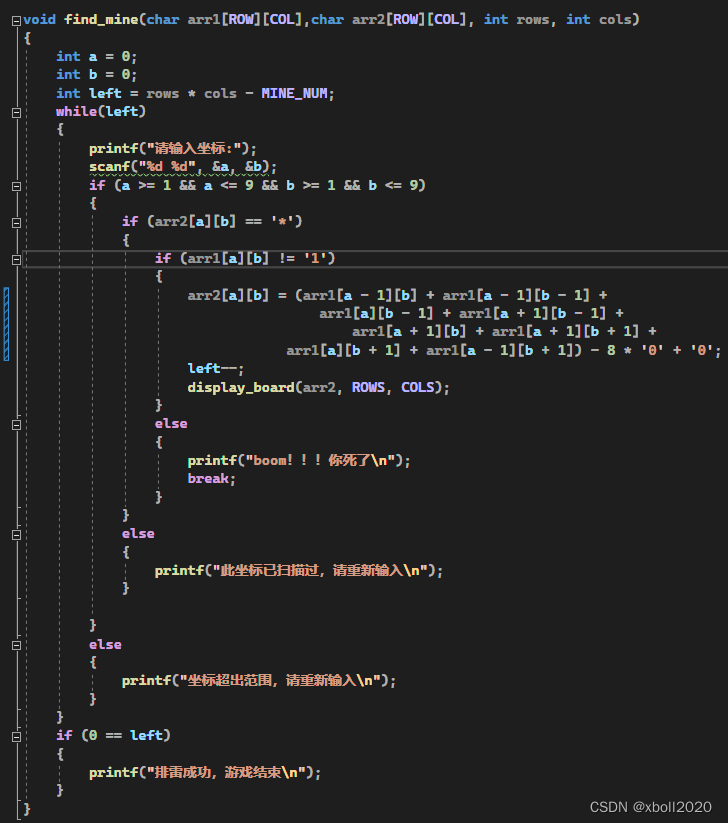This screenshot has height=823, width=728.
Task: Click the printf("请输入坐标:") statement
Action: (173, 149)
